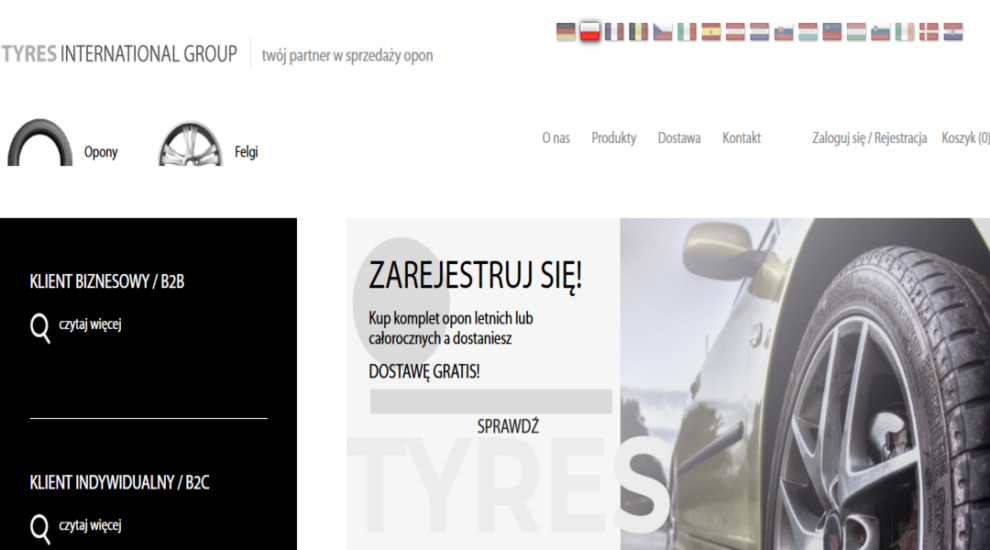990x550 pixels.
Task: Switch to the Spanish flag
Action: (711, 32)
